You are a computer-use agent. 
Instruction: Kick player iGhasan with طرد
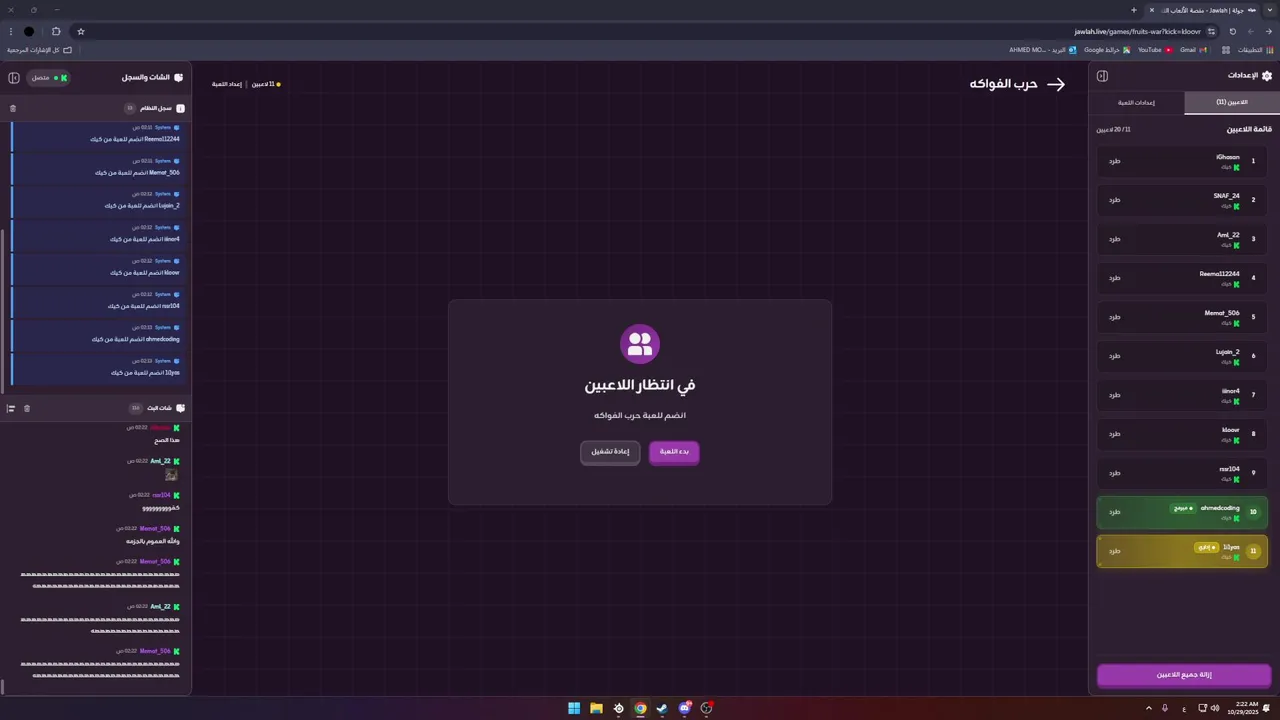[1114, 161]
